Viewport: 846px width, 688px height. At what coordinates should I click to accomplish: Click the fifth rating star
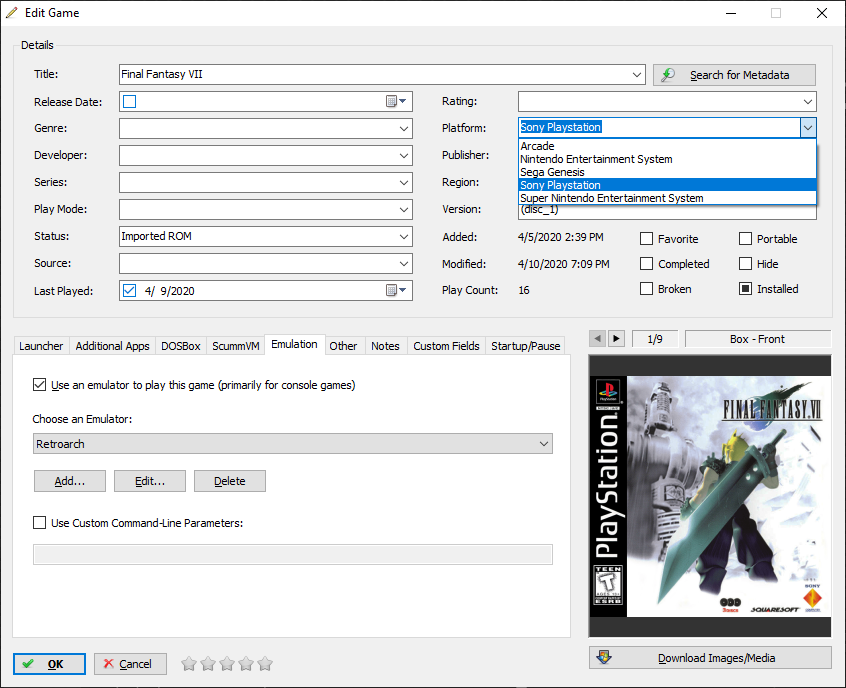pos(265,664)
